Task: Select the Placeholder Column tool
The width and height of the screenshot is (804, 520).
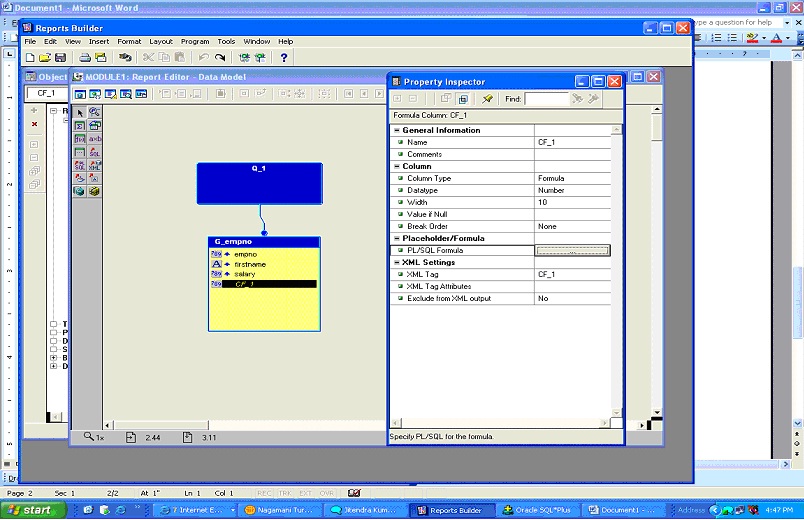Action: pos(80,152)
